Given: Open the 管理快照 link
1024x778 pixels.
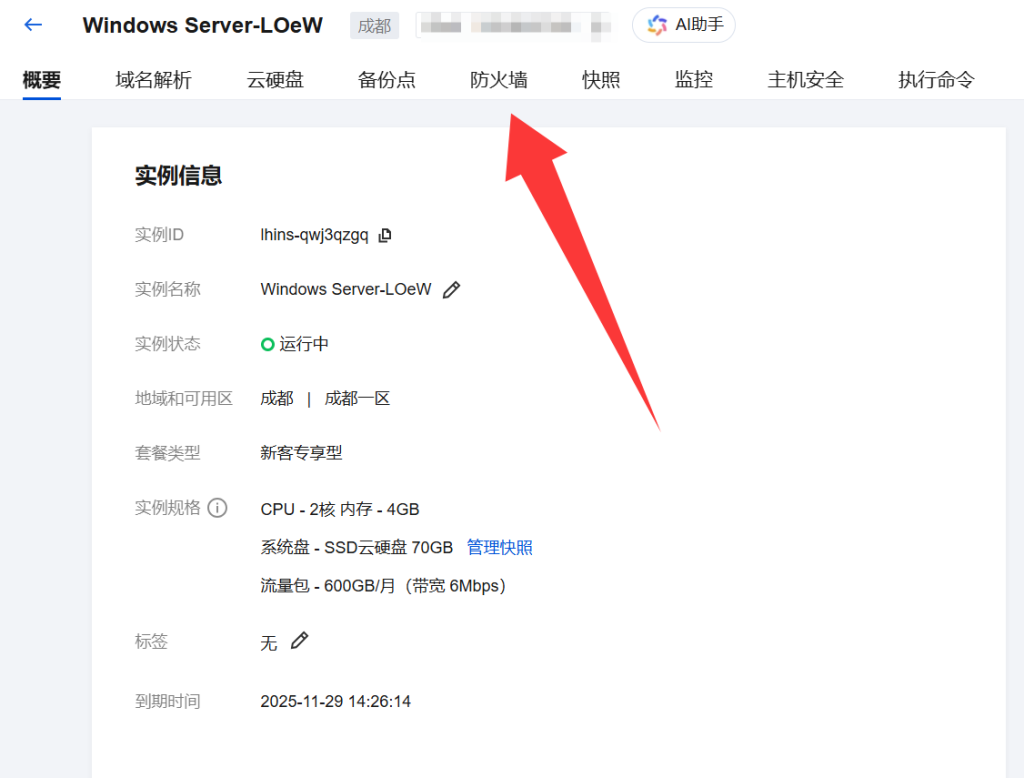Looking at the screenshot, I should pyautogui.click(x=499, y=547).
